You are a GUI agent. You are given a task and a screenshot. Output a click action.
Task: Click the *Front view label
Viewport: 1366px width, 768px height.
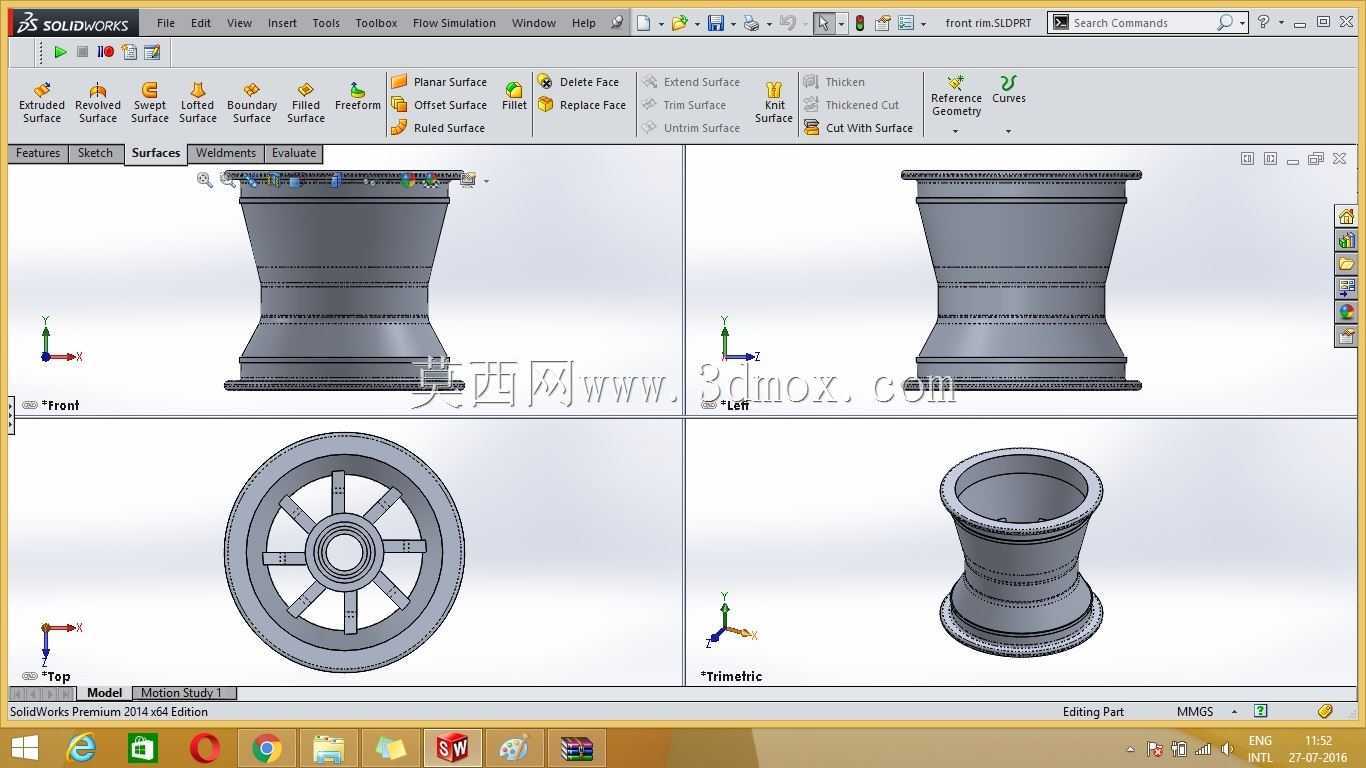coord(60,405)
